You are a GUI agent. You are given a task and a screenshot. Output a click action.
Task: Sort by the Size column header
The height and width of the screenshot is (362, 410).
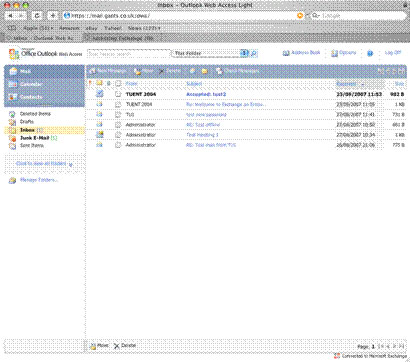(x=399, y=84)
